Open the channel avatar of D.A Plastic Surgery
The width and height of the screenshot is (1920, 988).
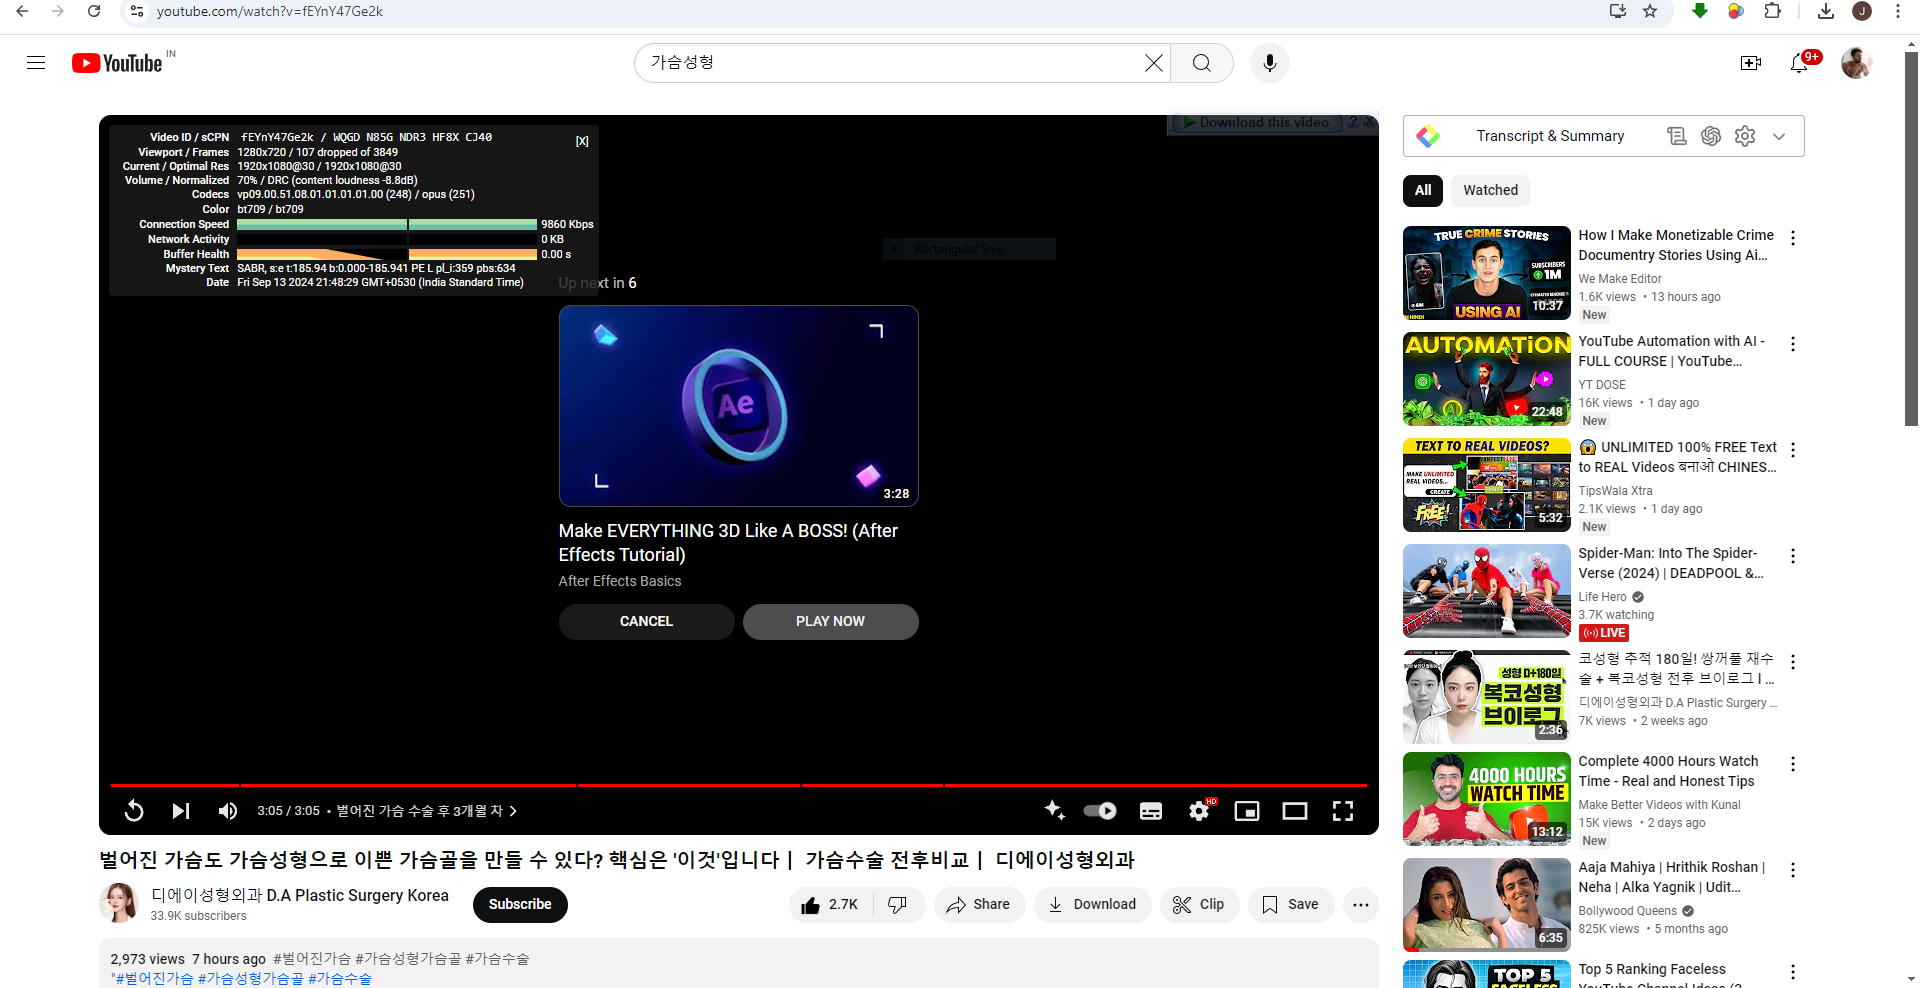click(119, 903)
